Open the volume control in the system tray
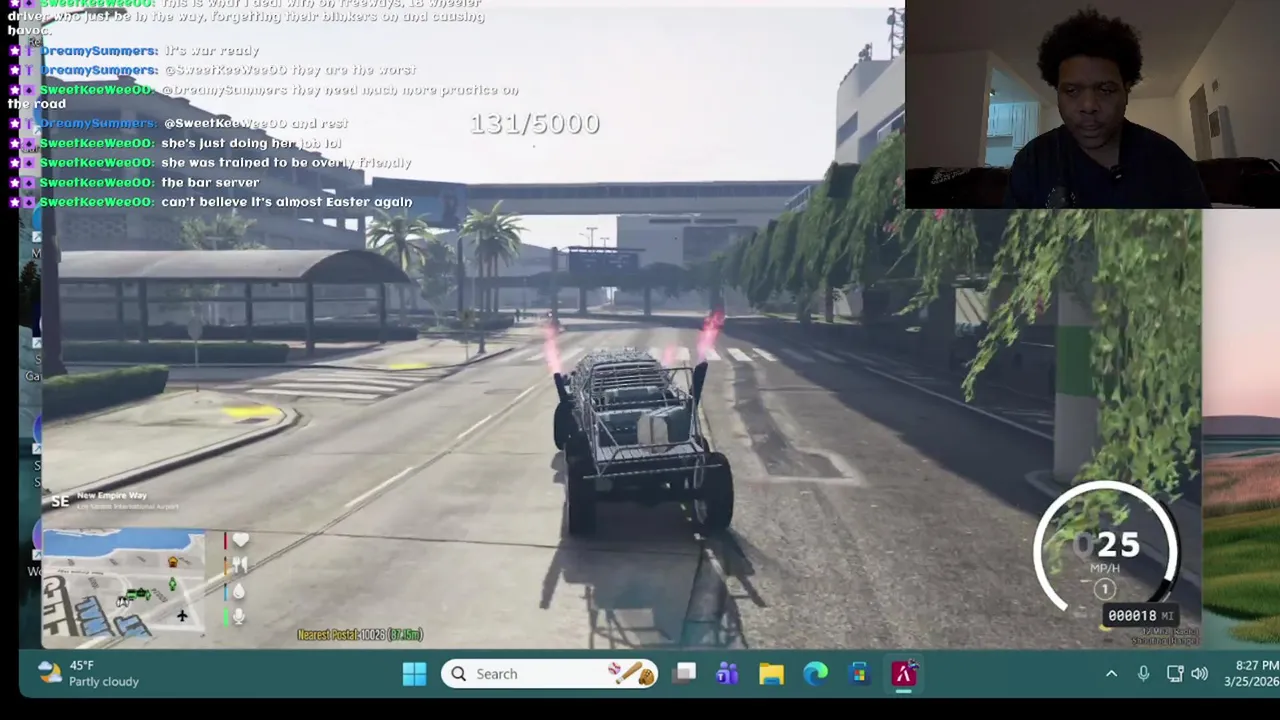 (1200, 674)
